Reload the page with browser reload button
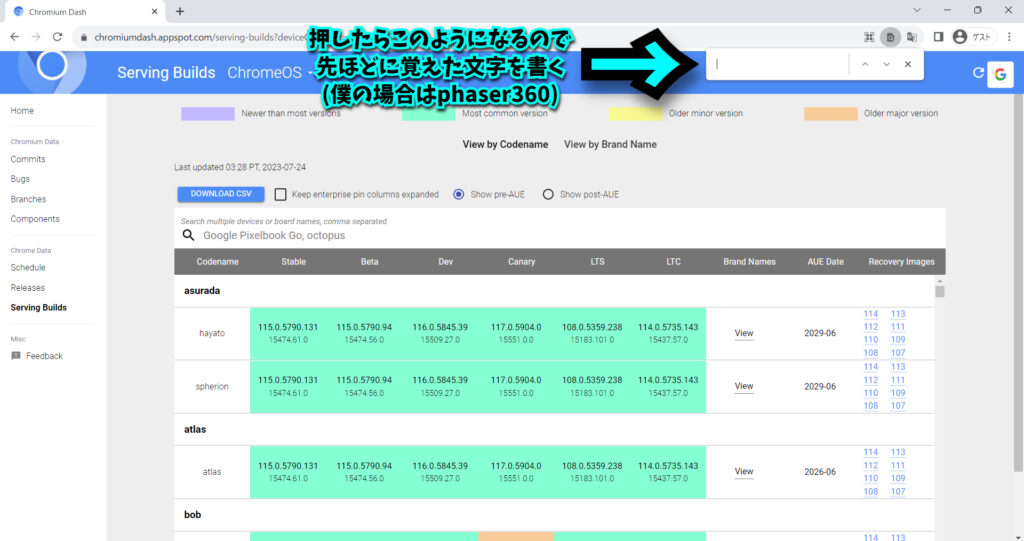The width and height of the screenshot is (1024, 541). [x=58, y=37]
